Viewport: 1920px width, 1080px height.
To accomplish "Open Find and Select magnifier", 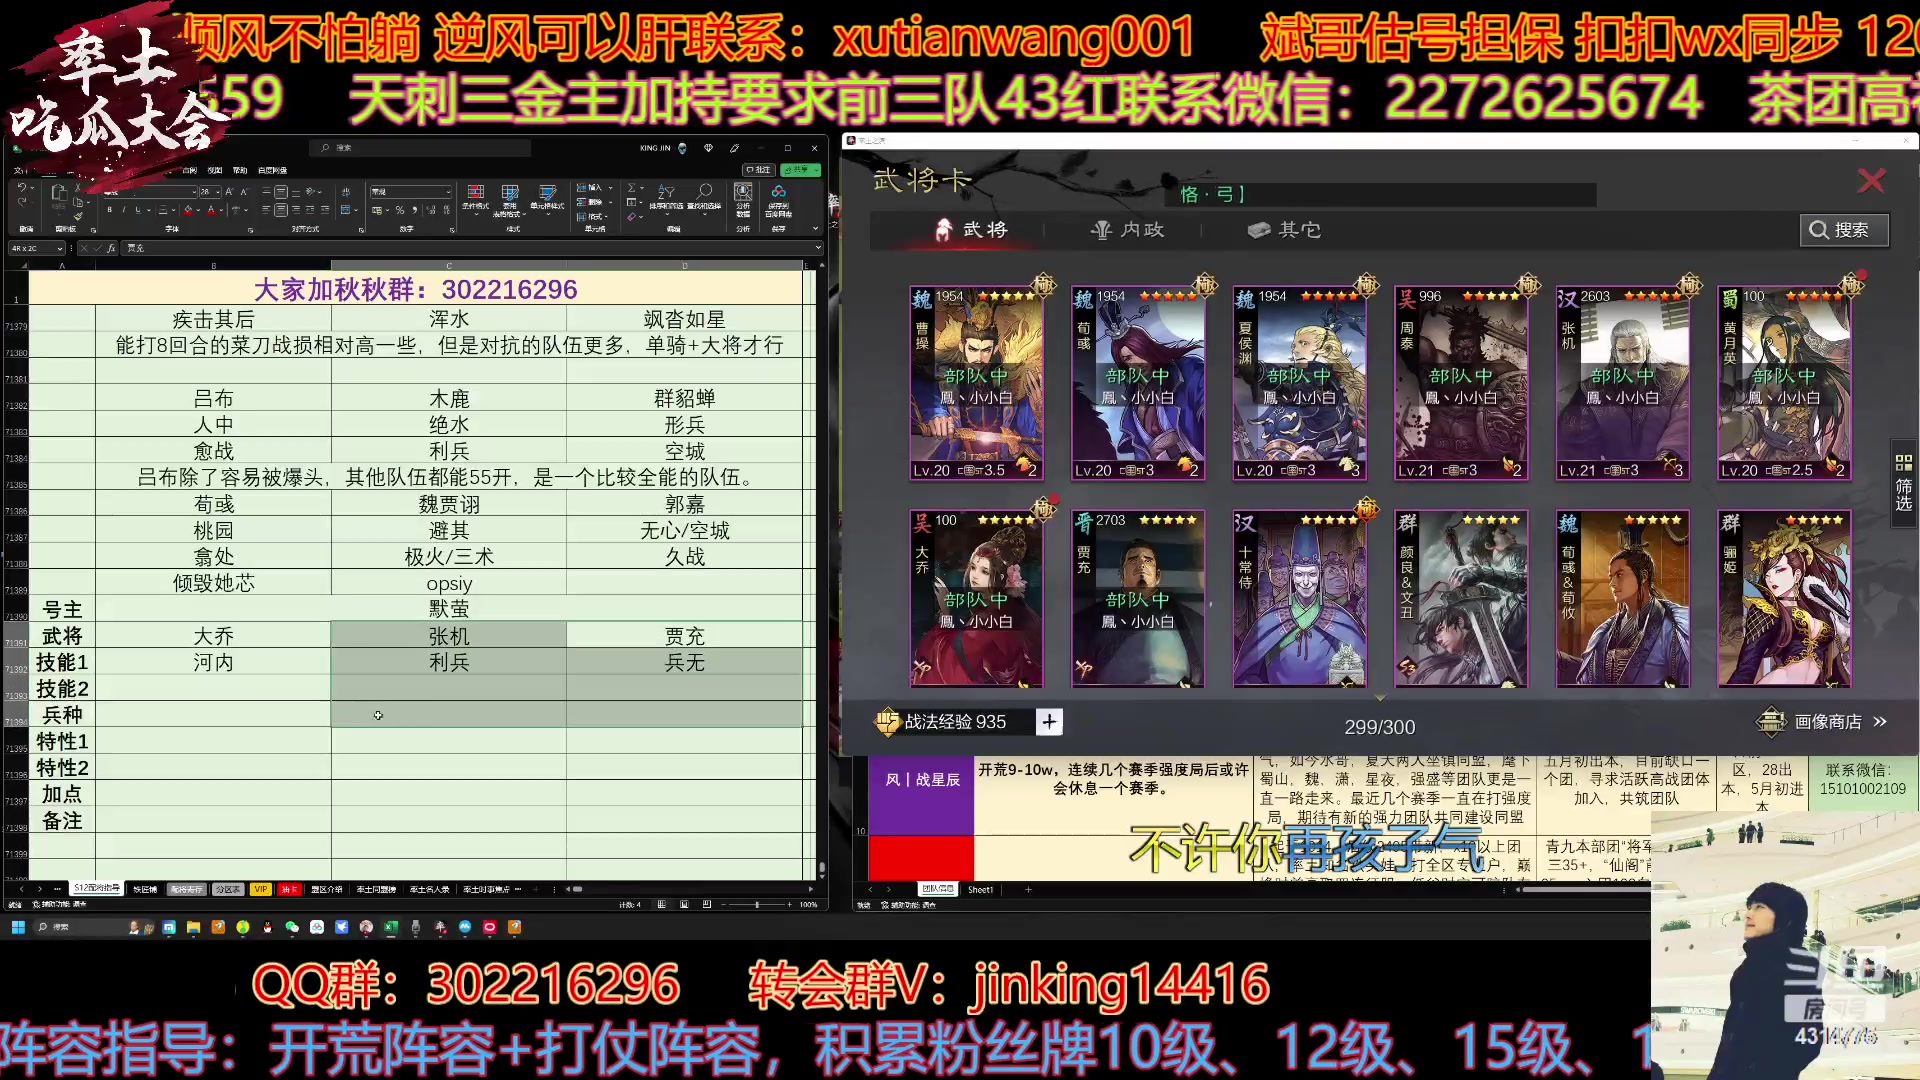I will pos(704,198).
